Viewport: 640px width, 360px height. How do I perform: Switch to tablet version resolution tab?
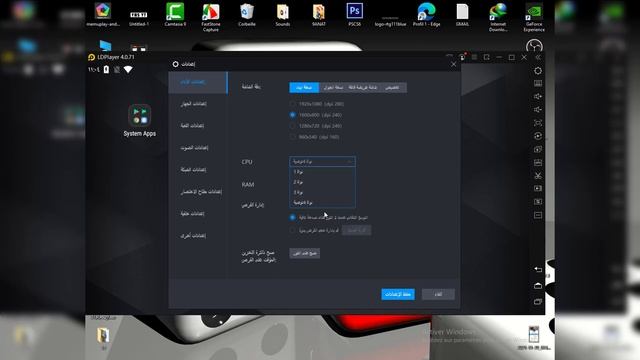click(x=304, y=87)
